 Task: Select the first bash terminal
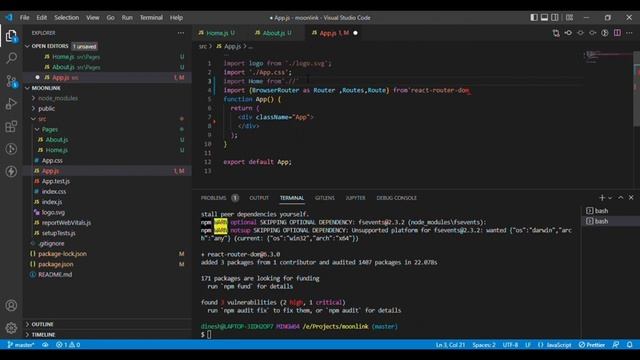click(610, 211)
